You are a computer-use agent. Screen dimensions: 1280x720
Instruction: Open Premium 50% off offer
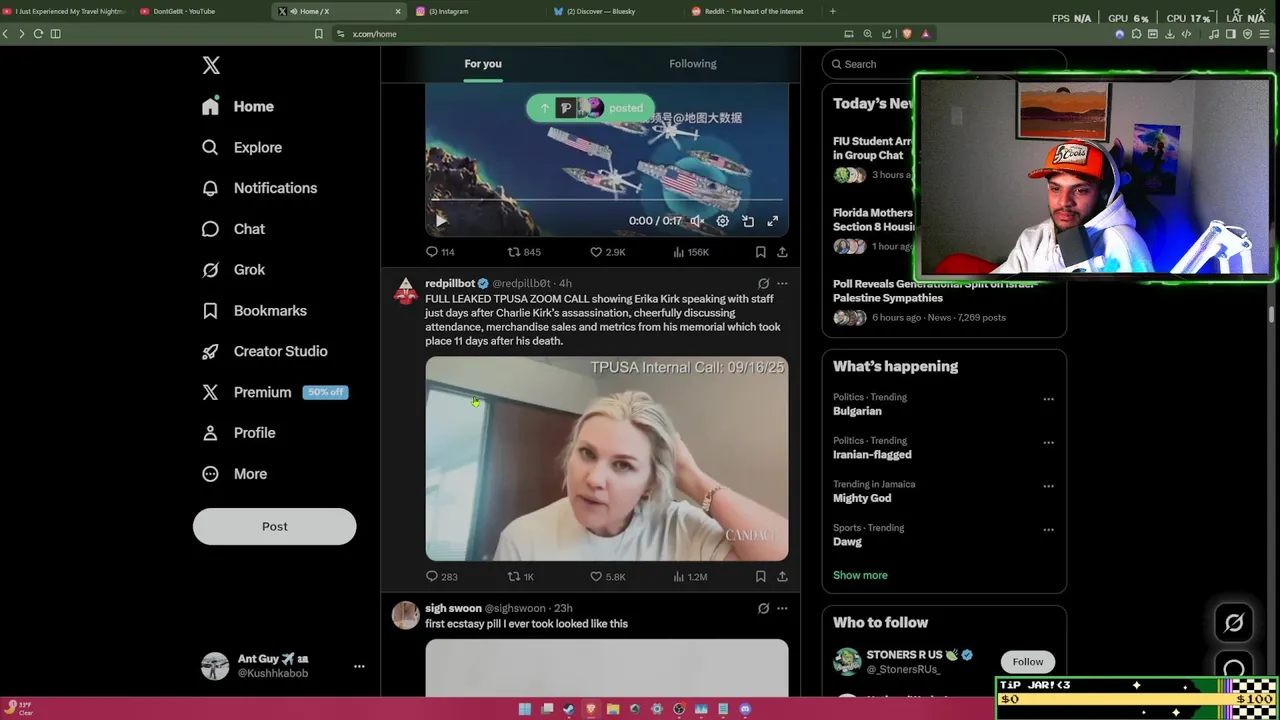pyautogui.click(x=275, y=392)
